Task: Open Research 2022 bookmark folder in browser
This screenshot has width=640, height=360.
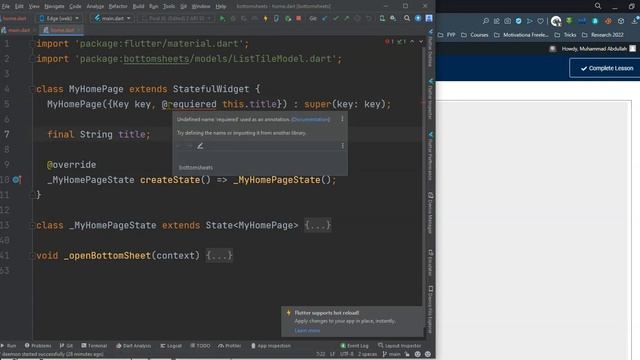Action: coord(602,35)
